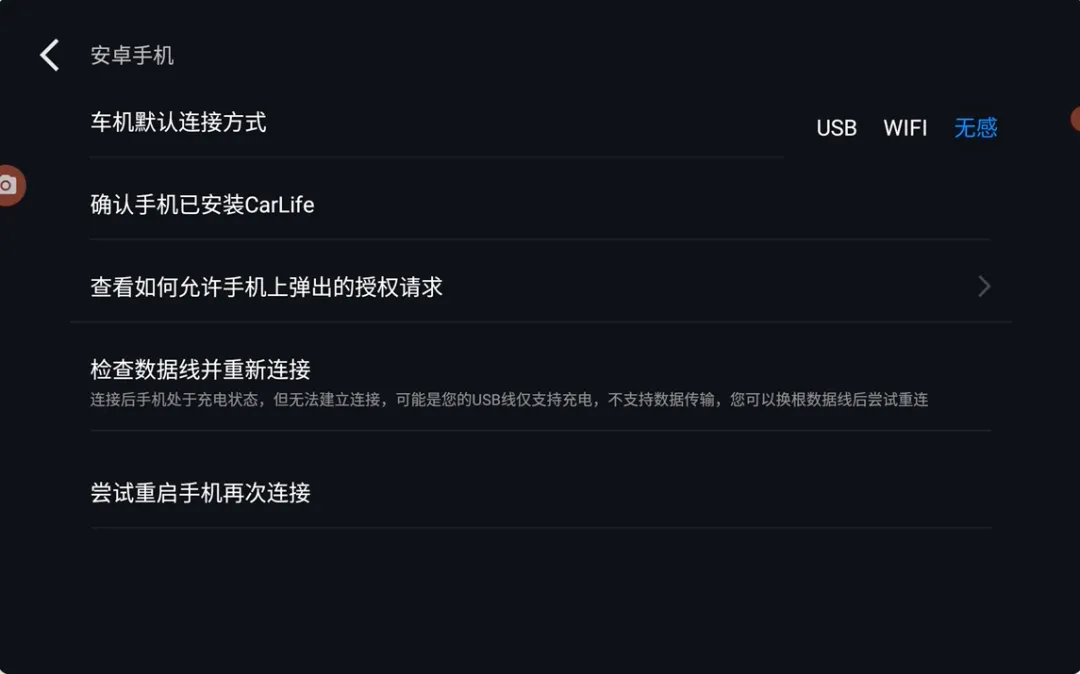Tap the floating camera screenshot icon
Viewport: 1080px width, 674px height.
[x=9, y=185]
